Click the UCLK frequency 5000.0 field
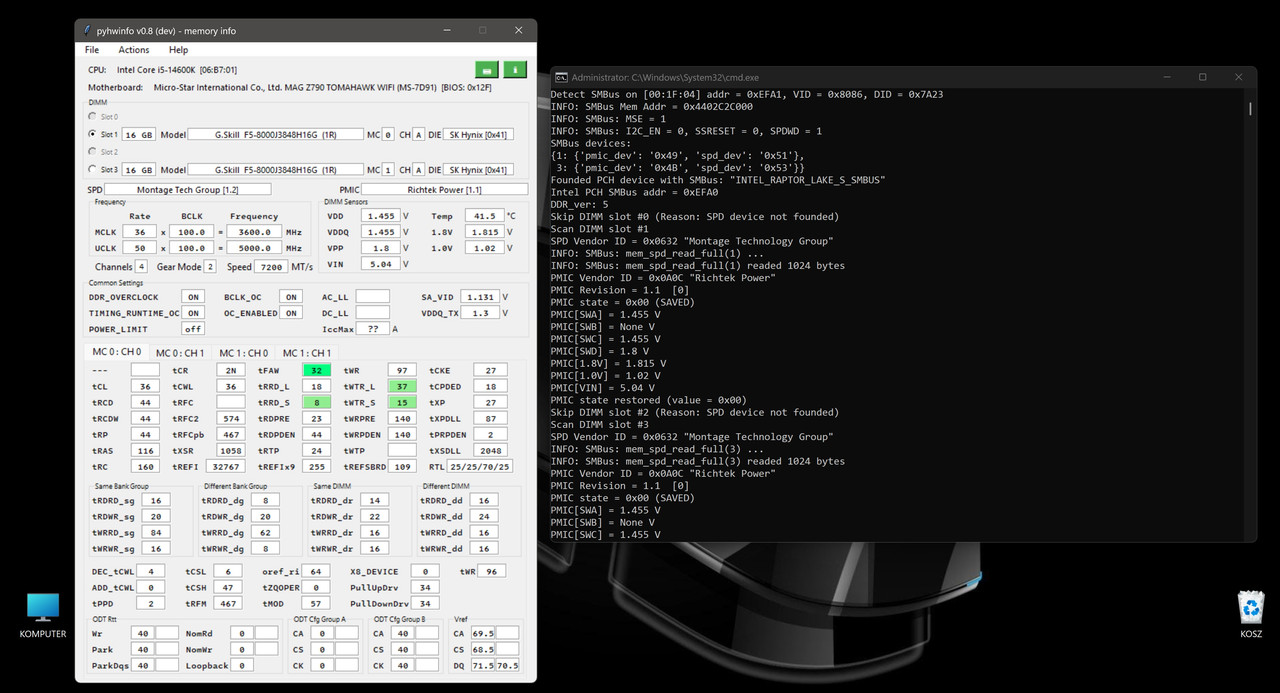 point(254,247)
